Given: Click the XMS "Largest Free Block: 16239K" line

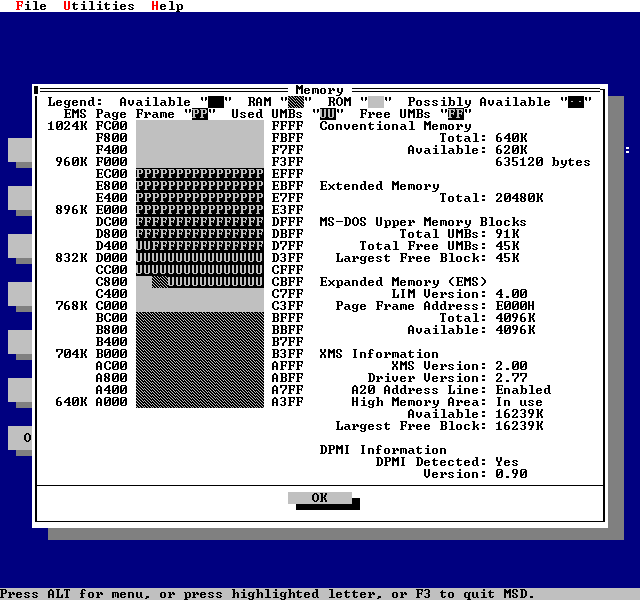Looking at the screenshot, I should point(439,426).
